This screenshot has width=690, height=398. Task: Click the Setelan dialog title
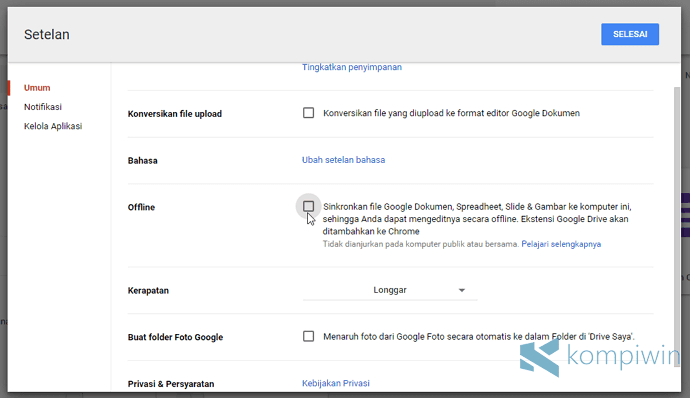pyautogui.click(x=47, y=34)
